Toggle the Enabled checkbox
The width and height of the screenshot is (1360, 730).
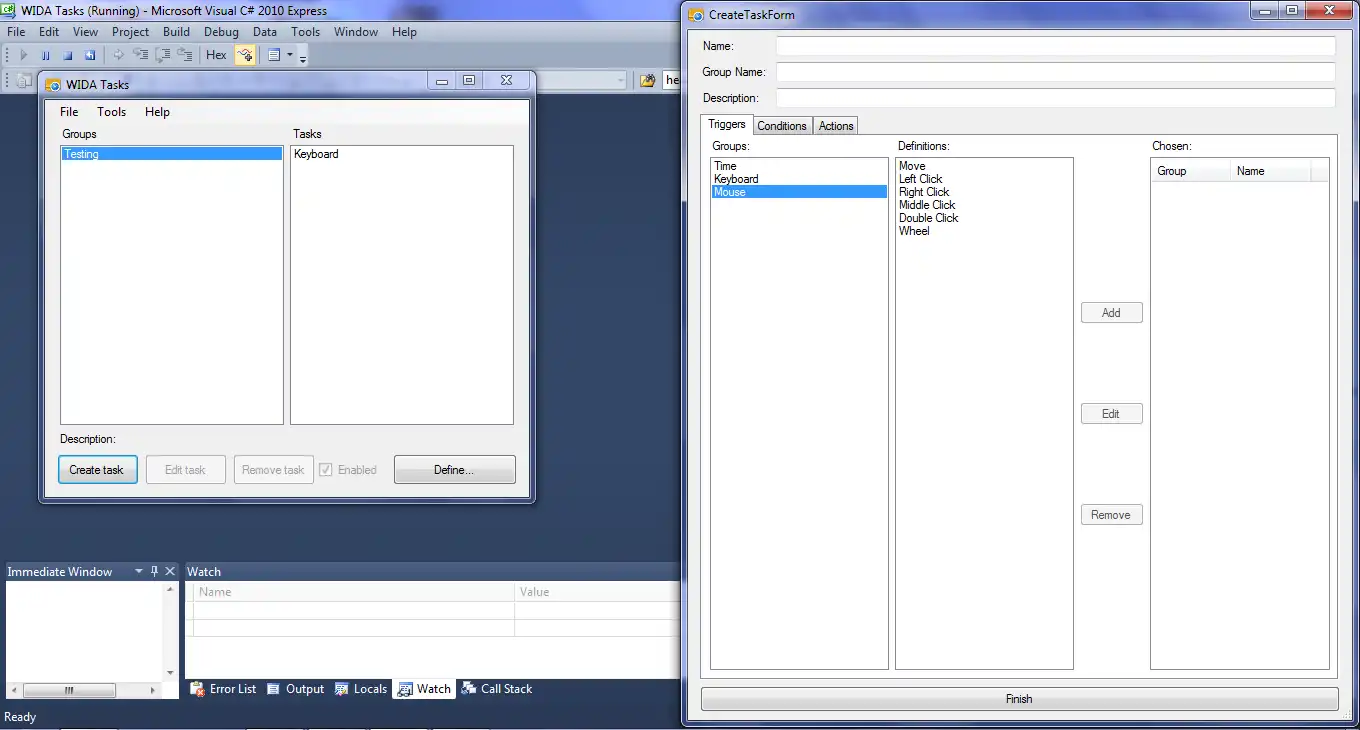click(x=326, y=470)
